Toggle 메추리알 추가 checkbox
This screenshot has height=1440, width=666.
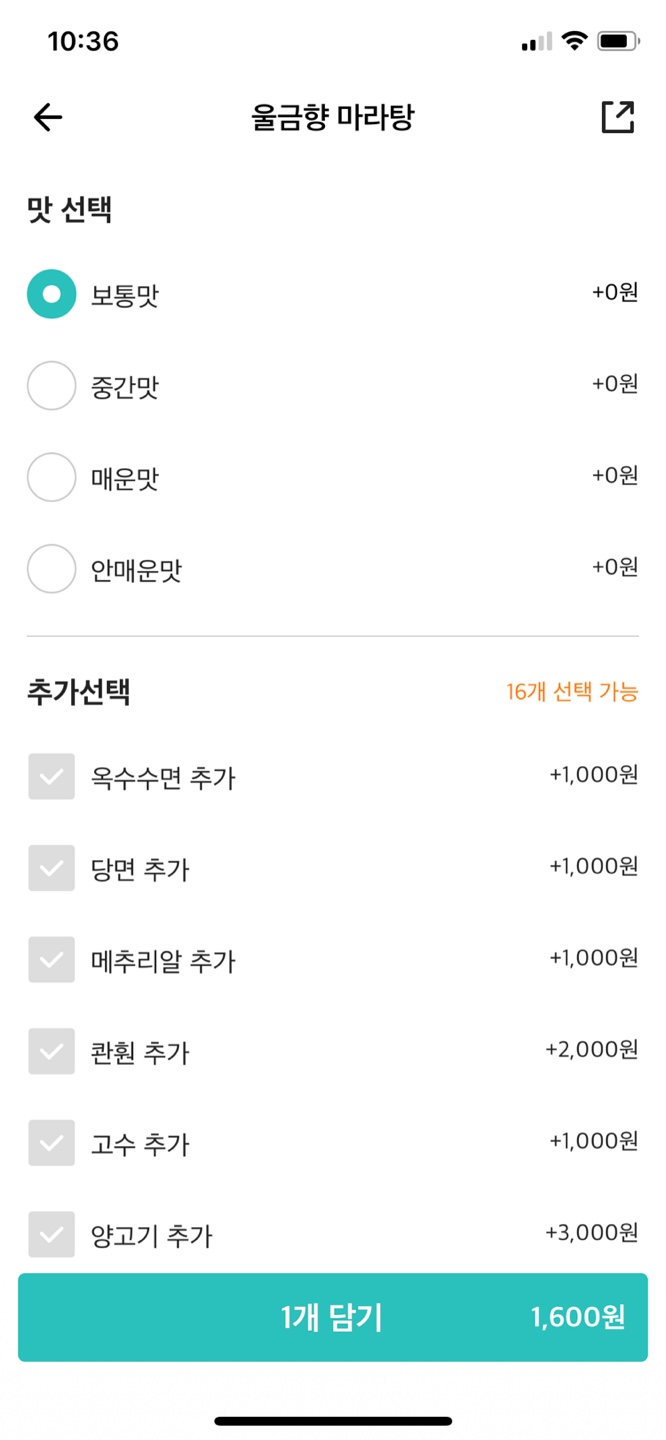(51, 960)
